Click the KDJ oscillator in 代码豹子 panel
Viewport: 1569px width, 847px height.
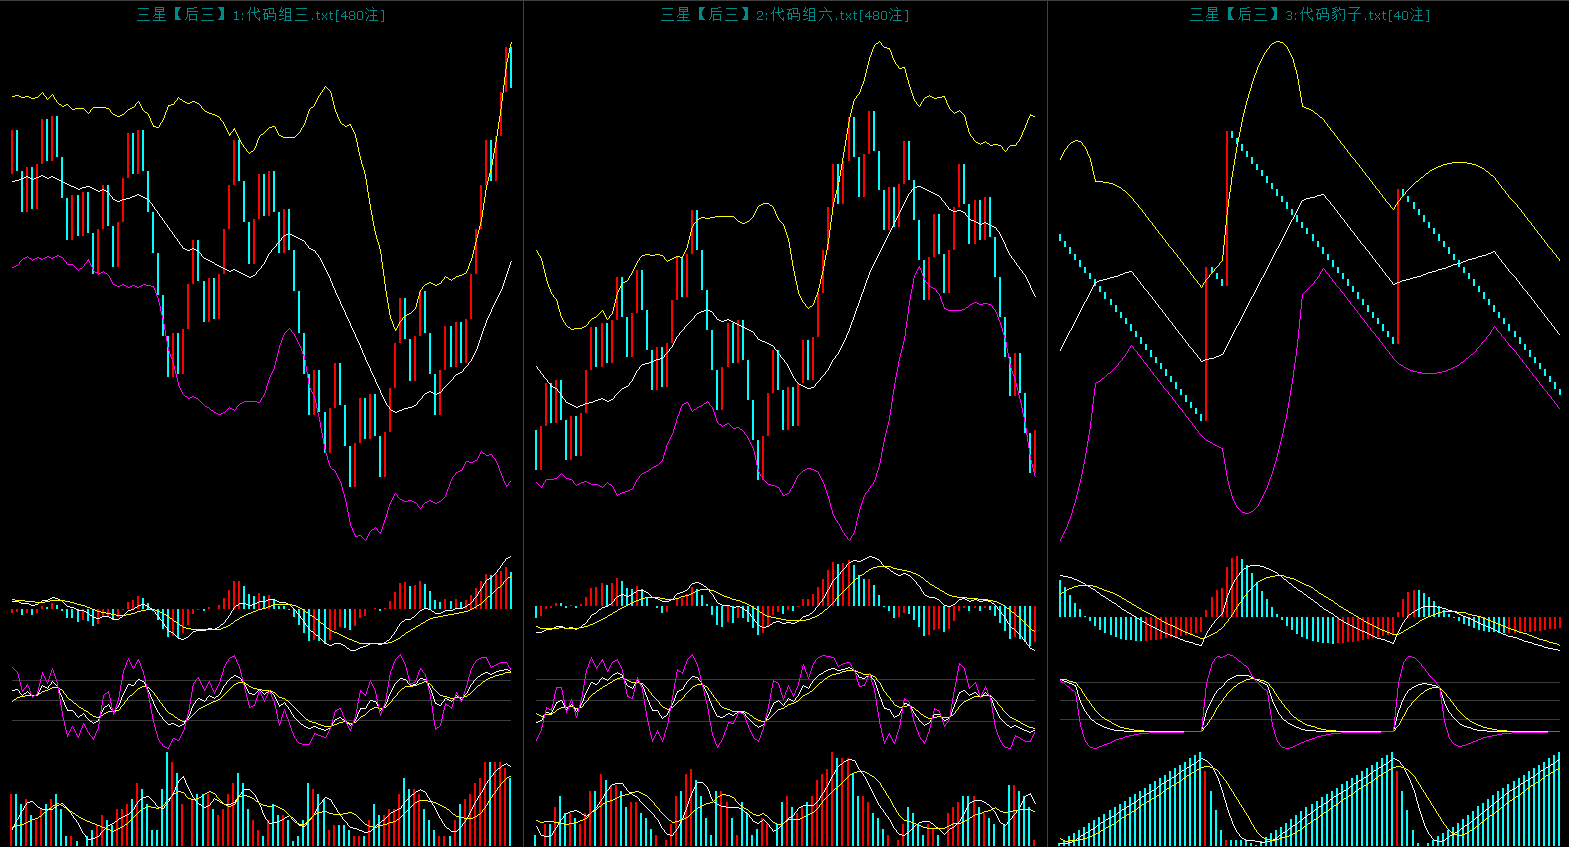[x=1309, y=700]
